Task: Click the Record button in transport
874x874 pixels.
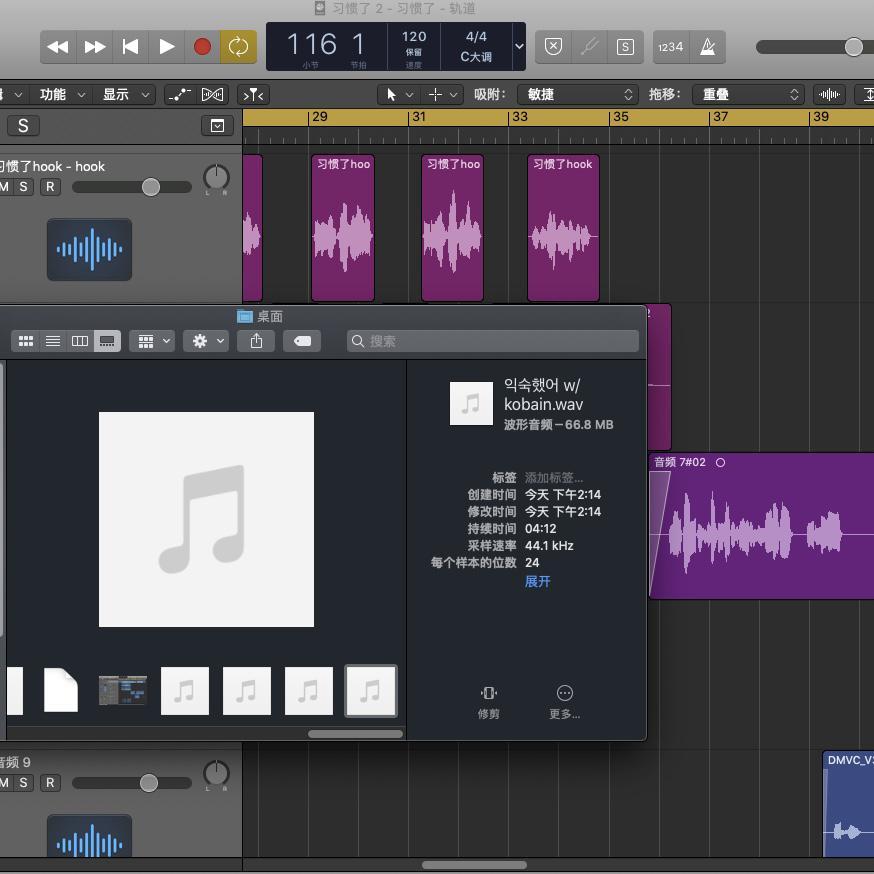Action: (202, 47)
